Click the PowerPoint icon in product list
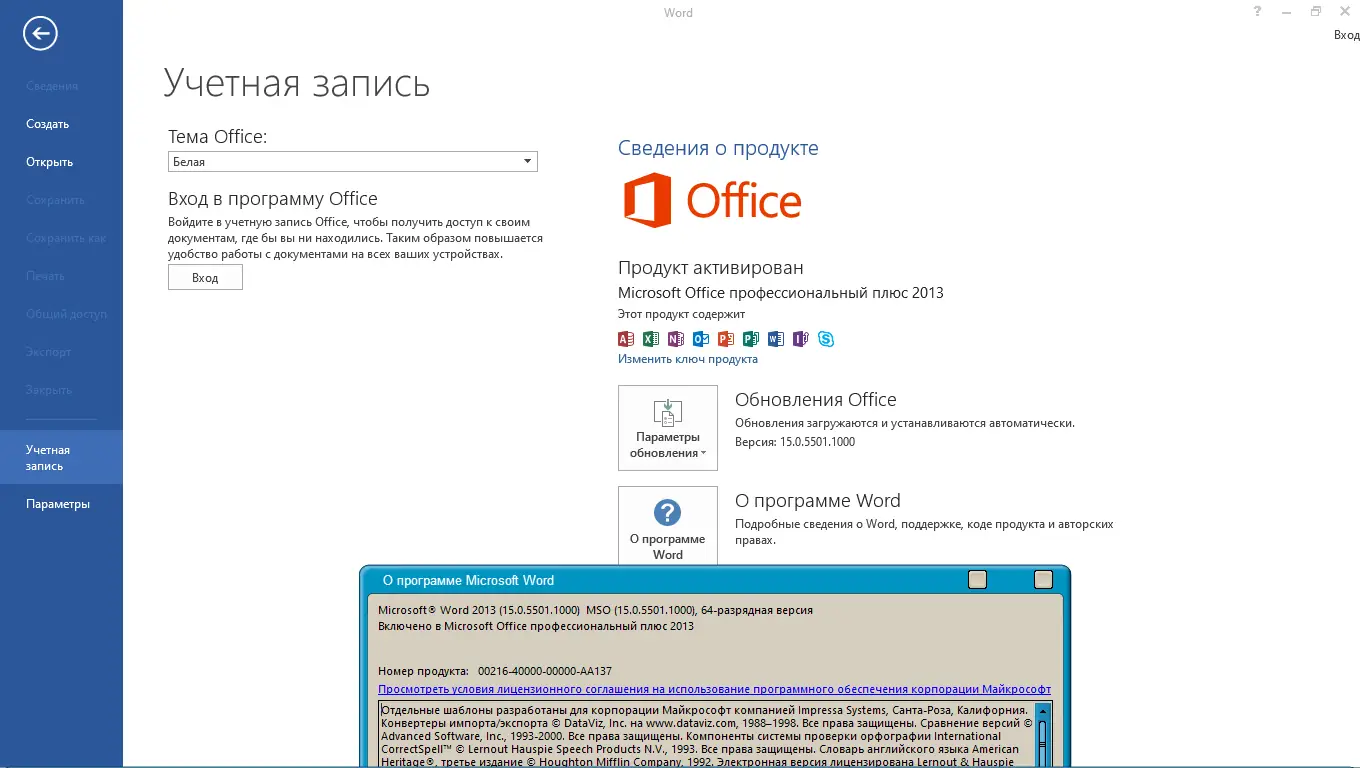 click(726, 339)
